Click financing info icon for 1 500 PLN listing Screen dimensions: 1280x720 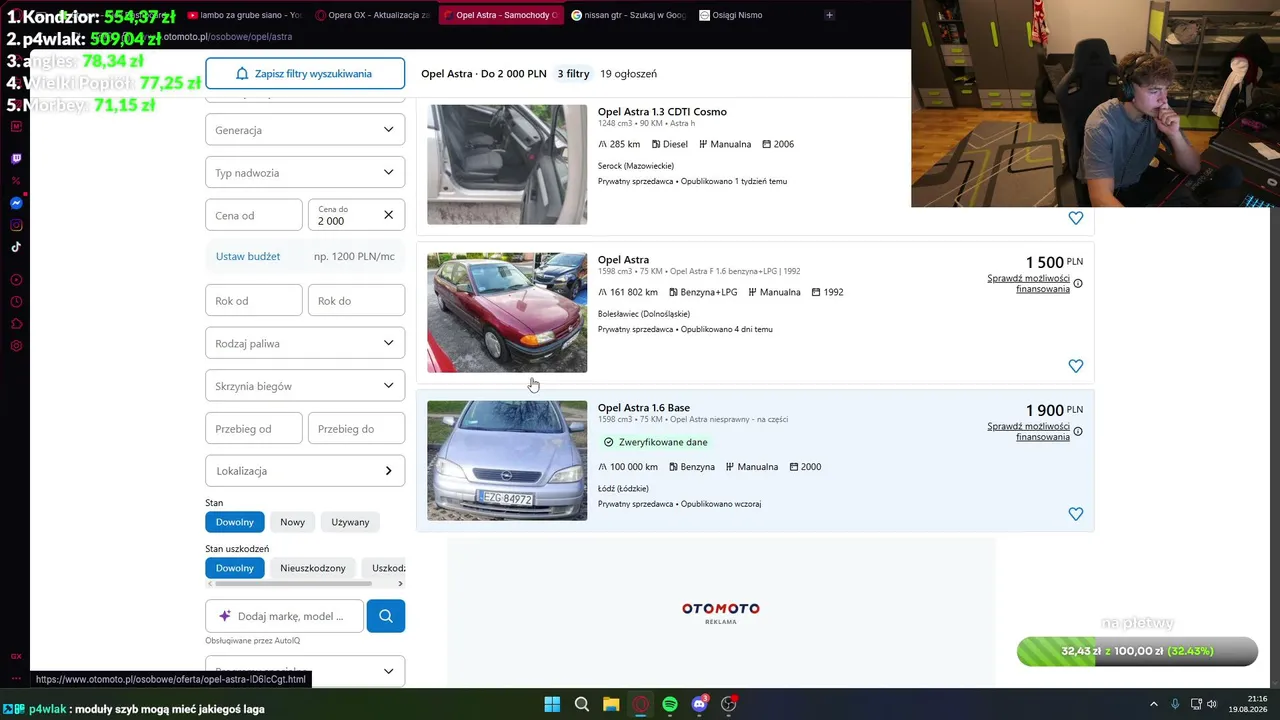1078,284
